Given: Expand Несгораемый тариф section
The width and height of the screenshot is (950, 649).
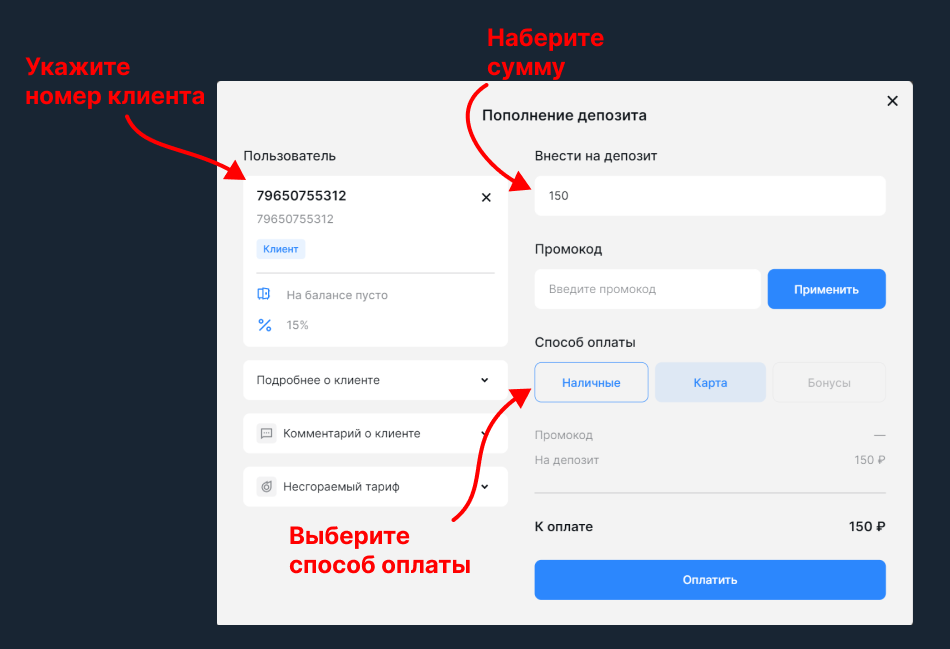Looking at the screenshot, I should [375, 487].
